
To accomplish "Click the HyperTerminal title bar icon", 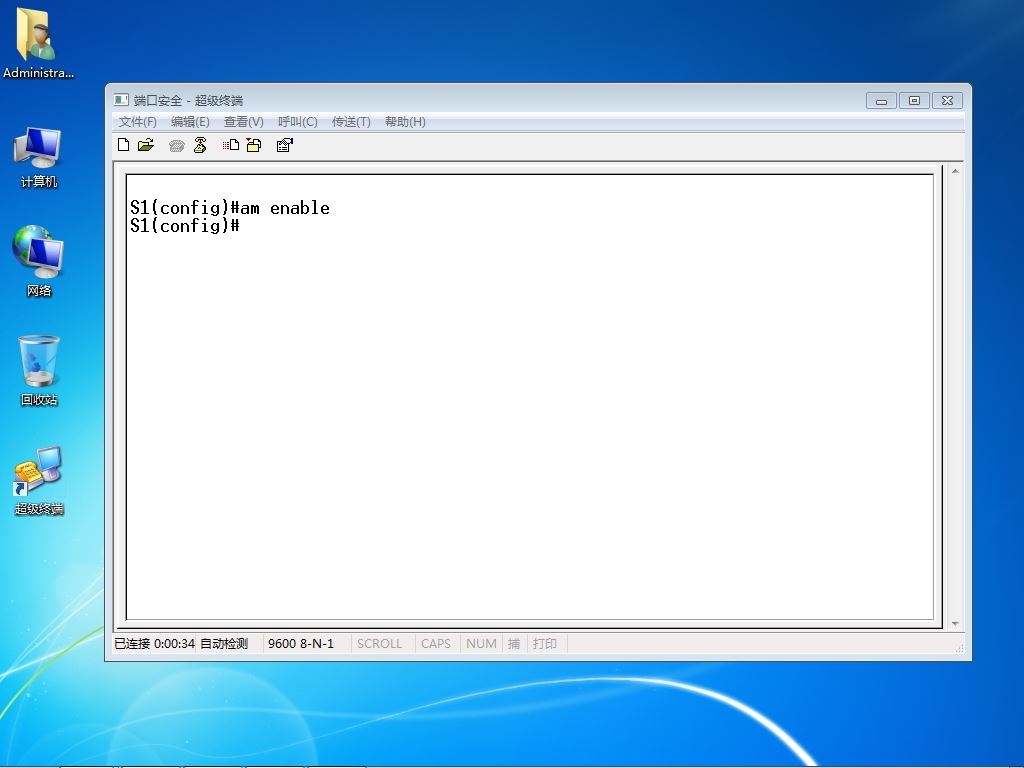I will (121, 100).
